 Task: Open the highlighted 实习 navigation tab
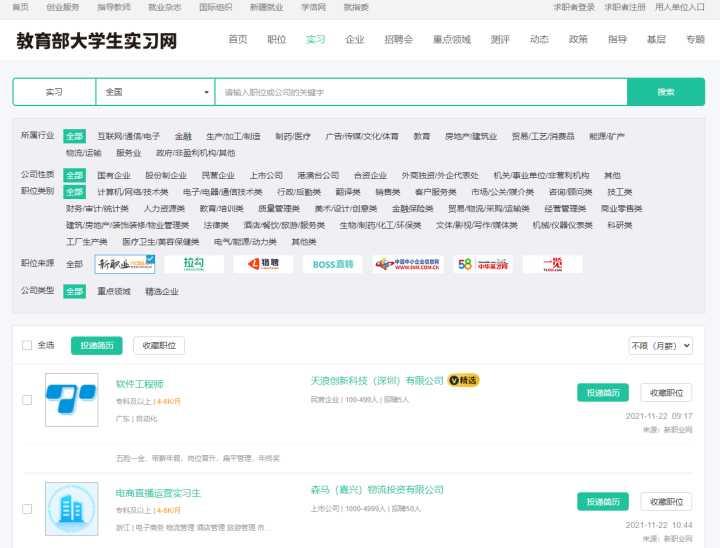[x=316, y=40]
